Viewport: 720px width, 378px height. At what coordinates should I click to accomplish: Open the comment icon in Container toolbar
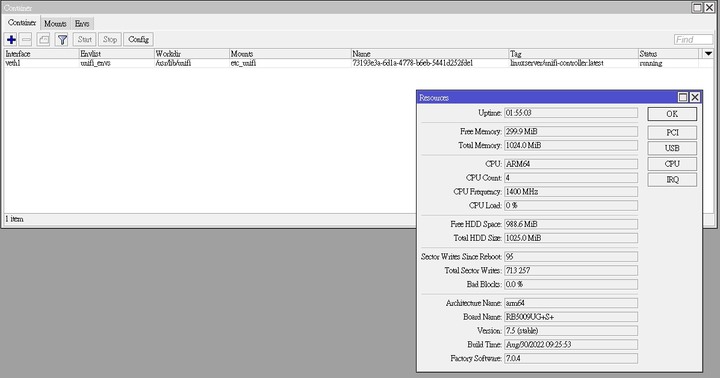(x=44, y=40)
